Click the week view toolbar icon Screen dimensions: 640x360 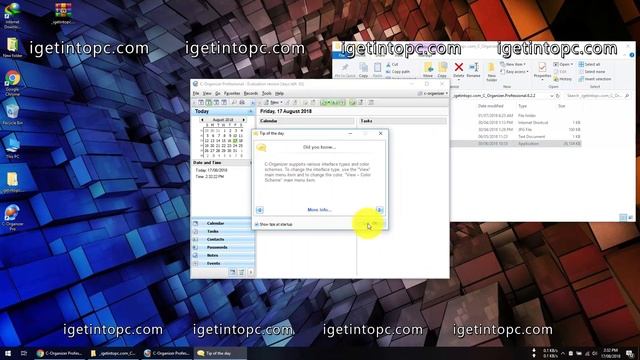point(209,102)
